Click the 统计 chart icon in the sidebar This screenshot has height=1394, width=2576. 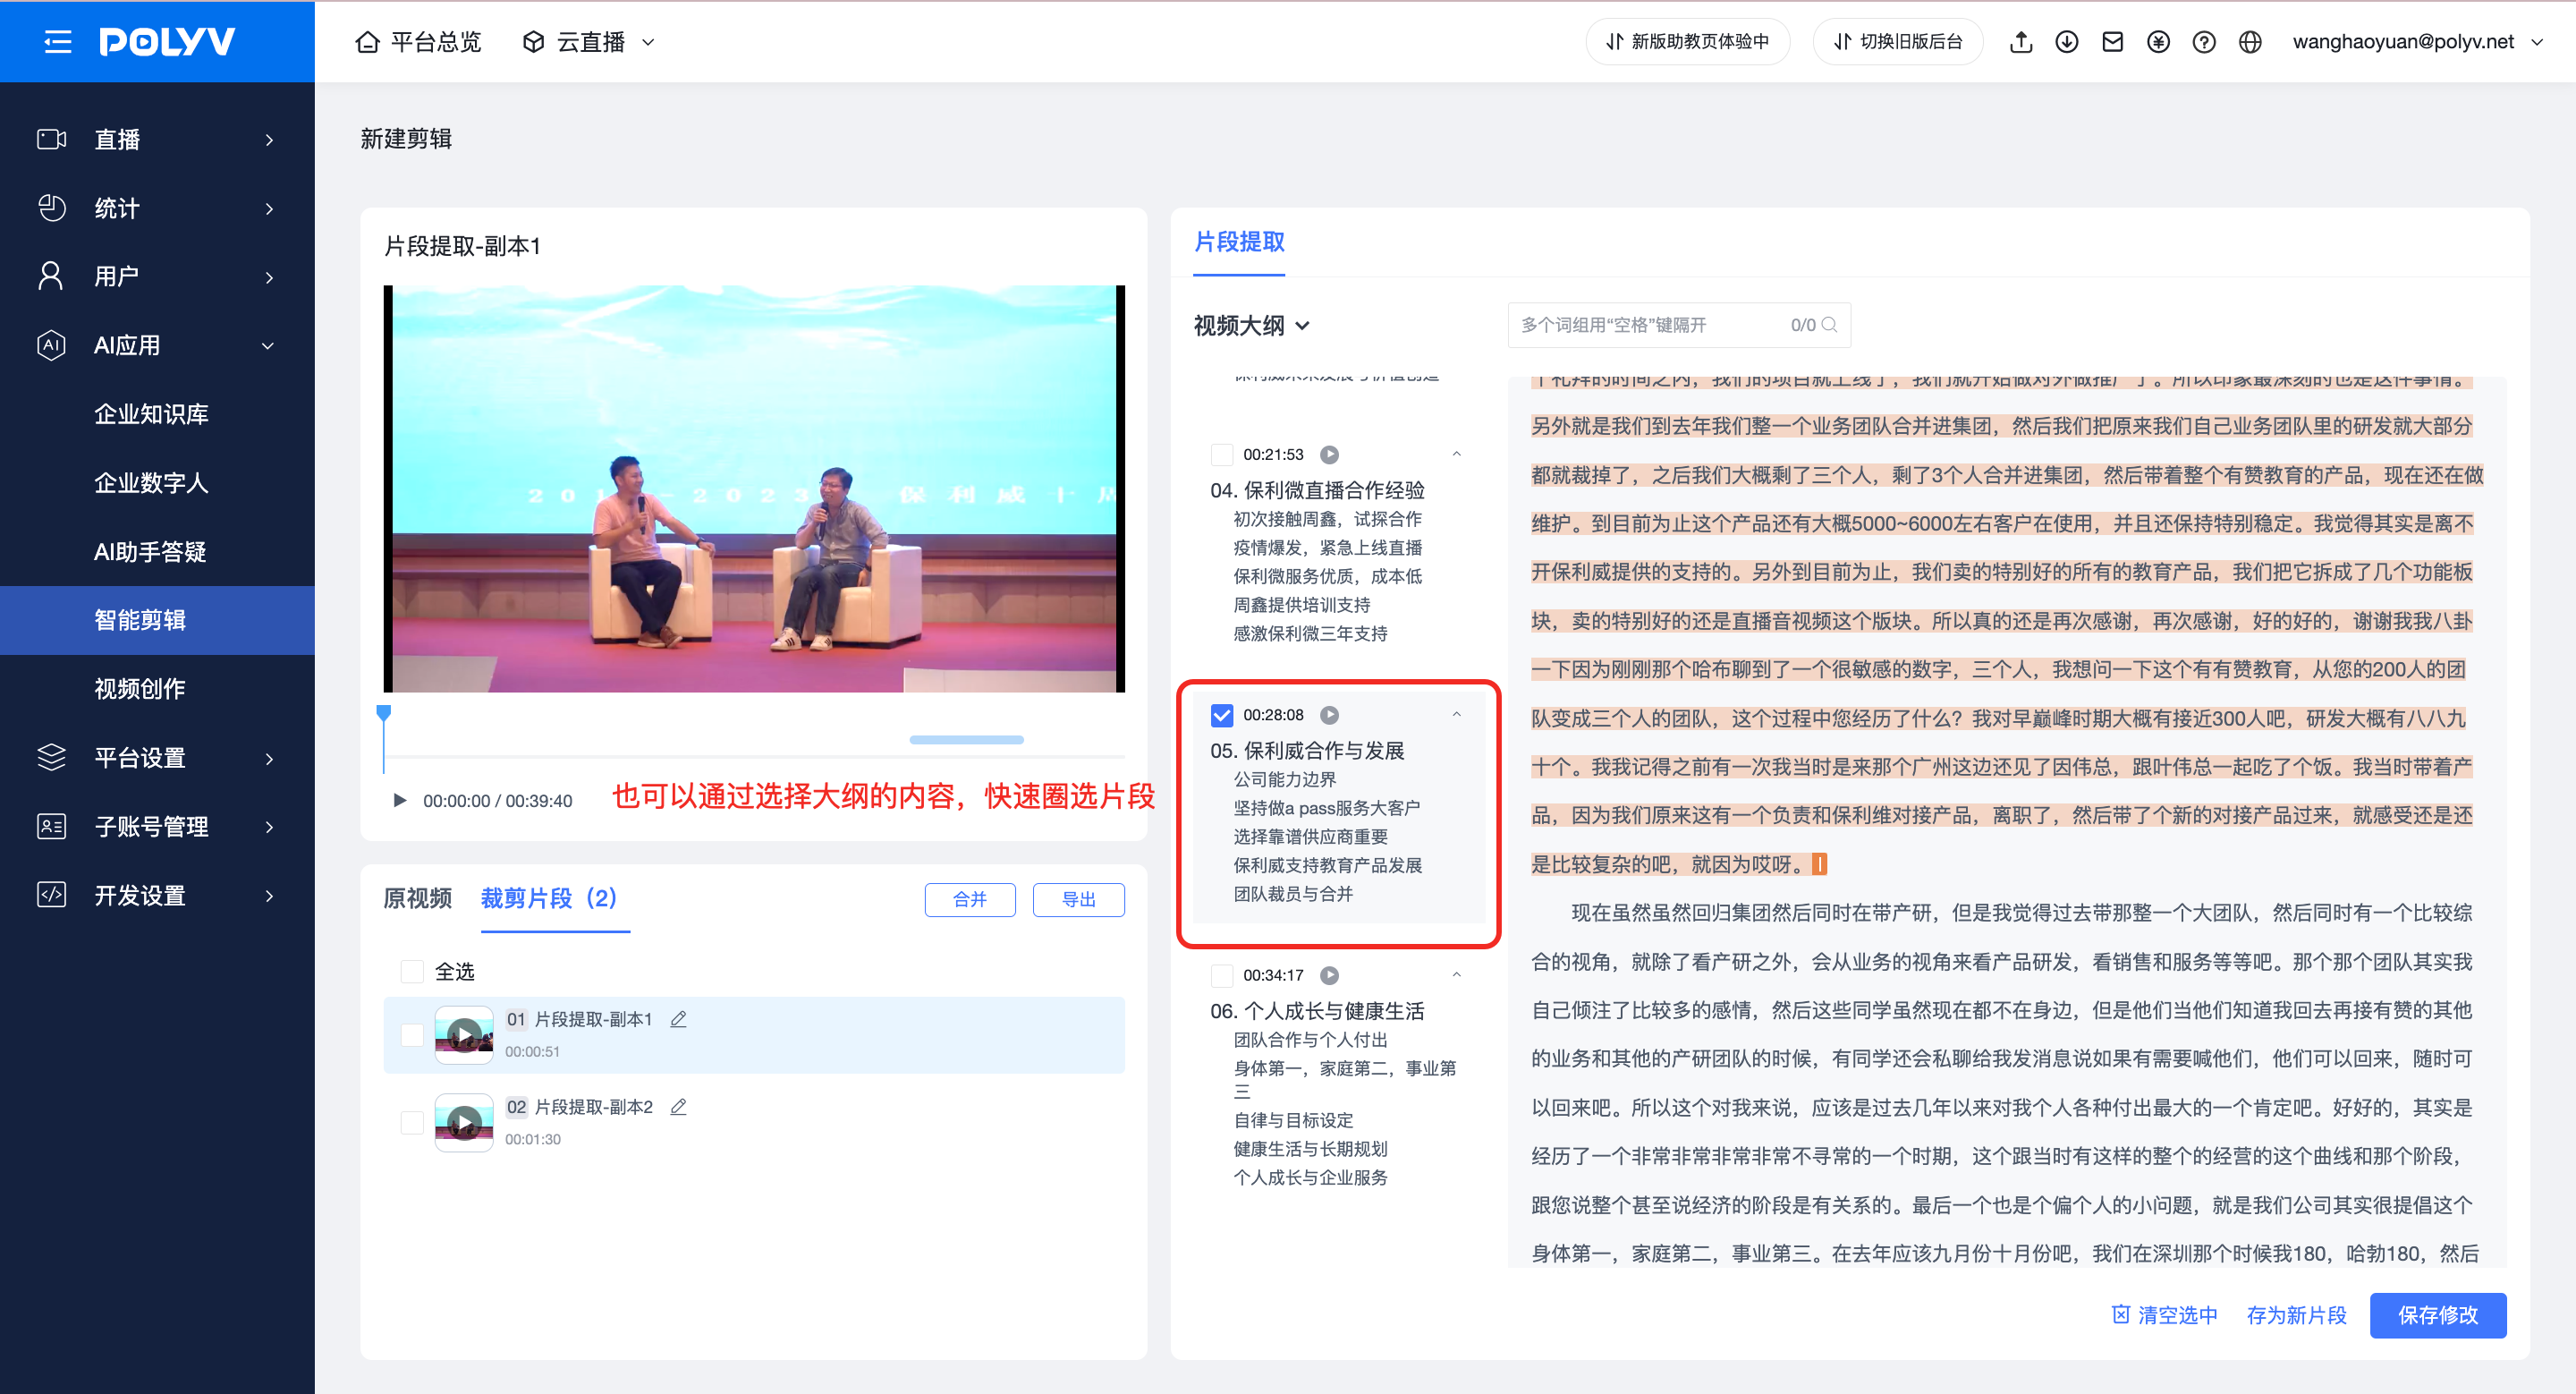point(51,208)
